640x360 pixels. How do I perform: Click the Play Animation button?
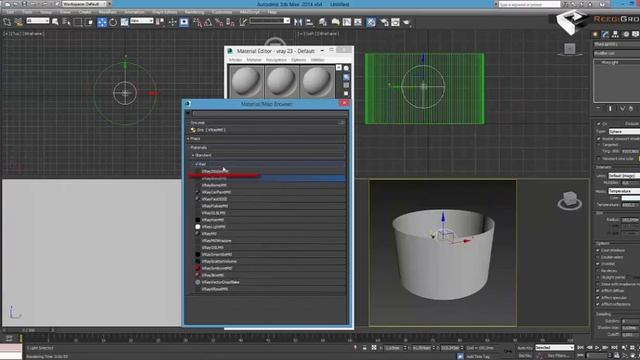tap(597, 348)
